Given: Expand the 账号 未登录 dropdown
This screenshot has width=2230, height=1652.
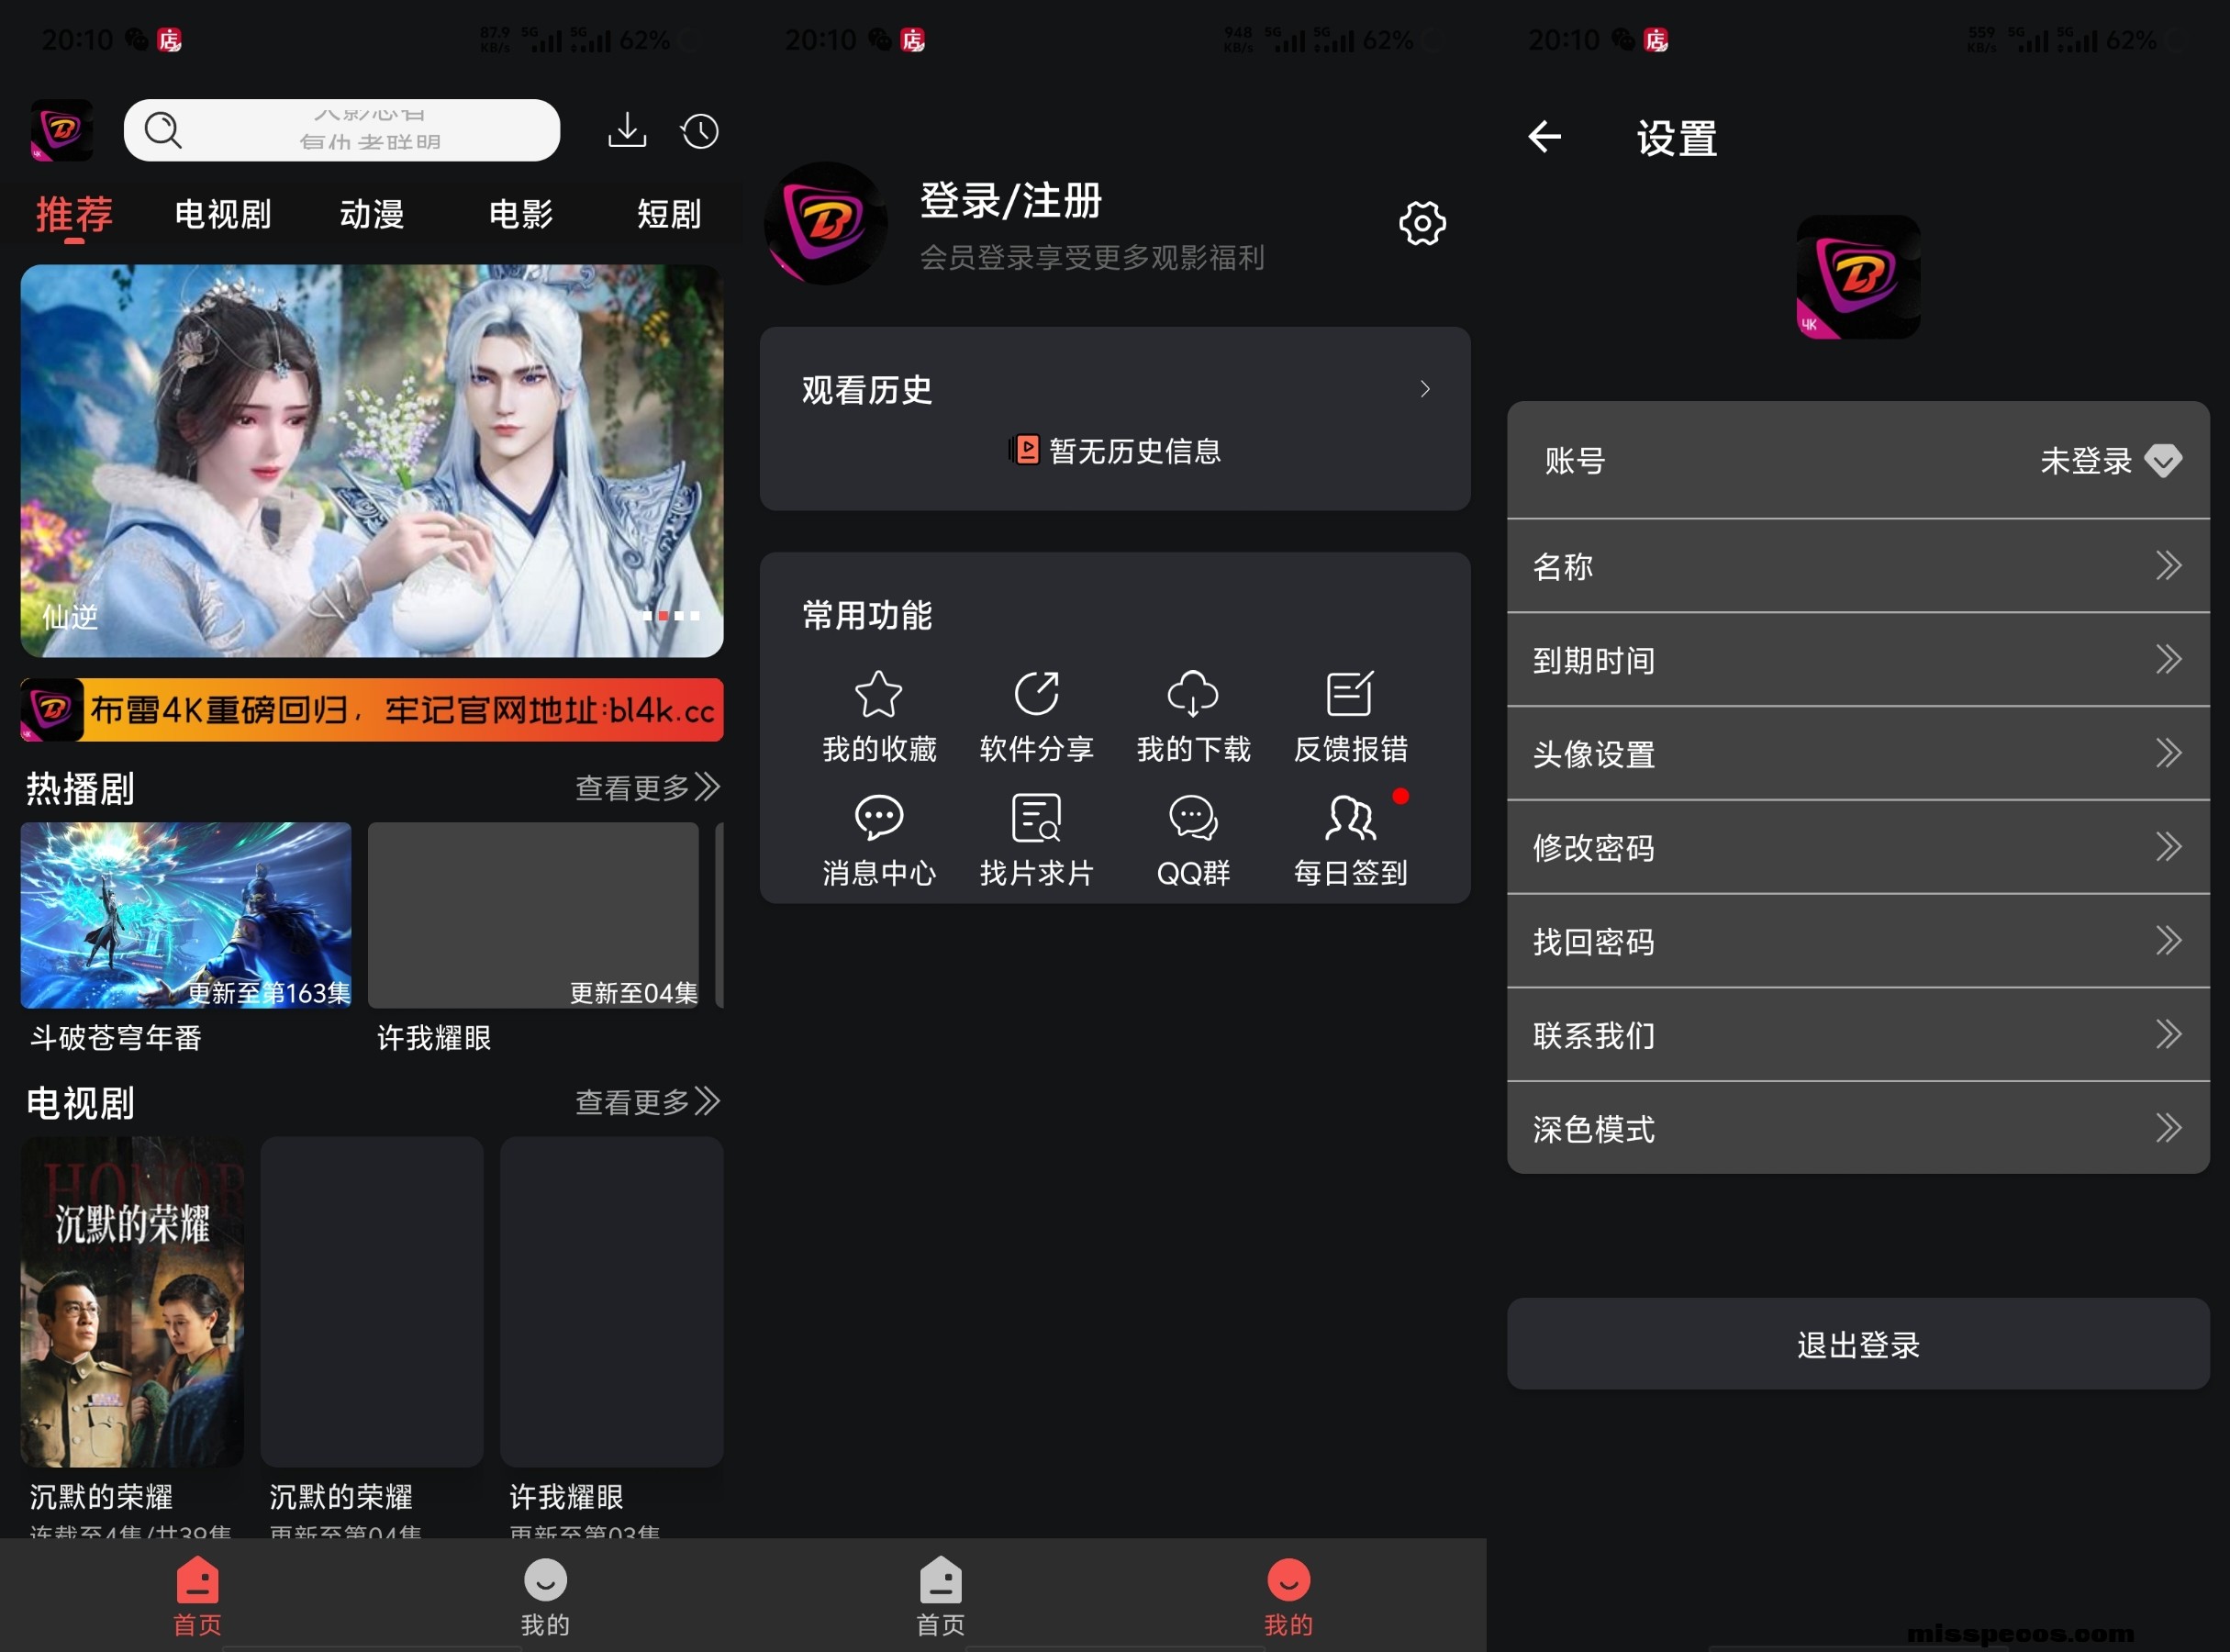Looking at the screenshot, I should pos(2161,461).
